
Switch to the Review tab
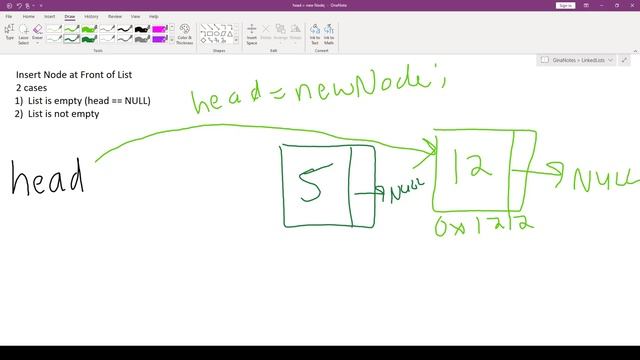tap(115, 16)
